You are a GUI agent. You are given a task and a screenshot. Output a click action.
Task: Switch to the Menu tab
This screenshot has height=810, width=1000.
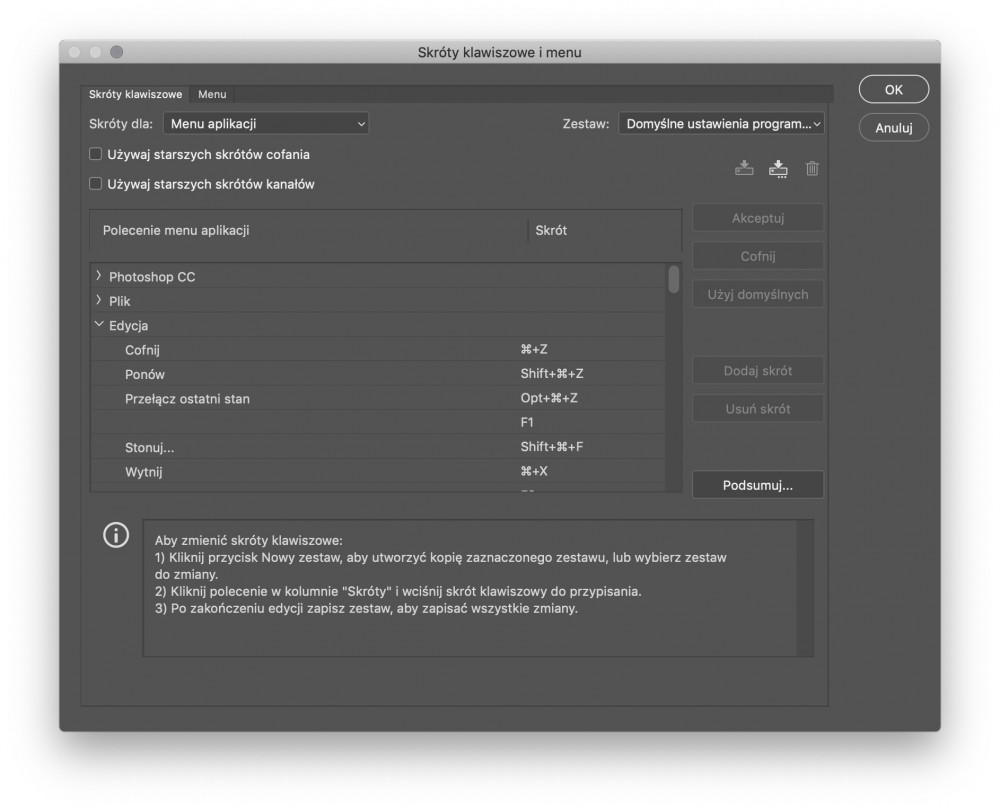point(212,94)
